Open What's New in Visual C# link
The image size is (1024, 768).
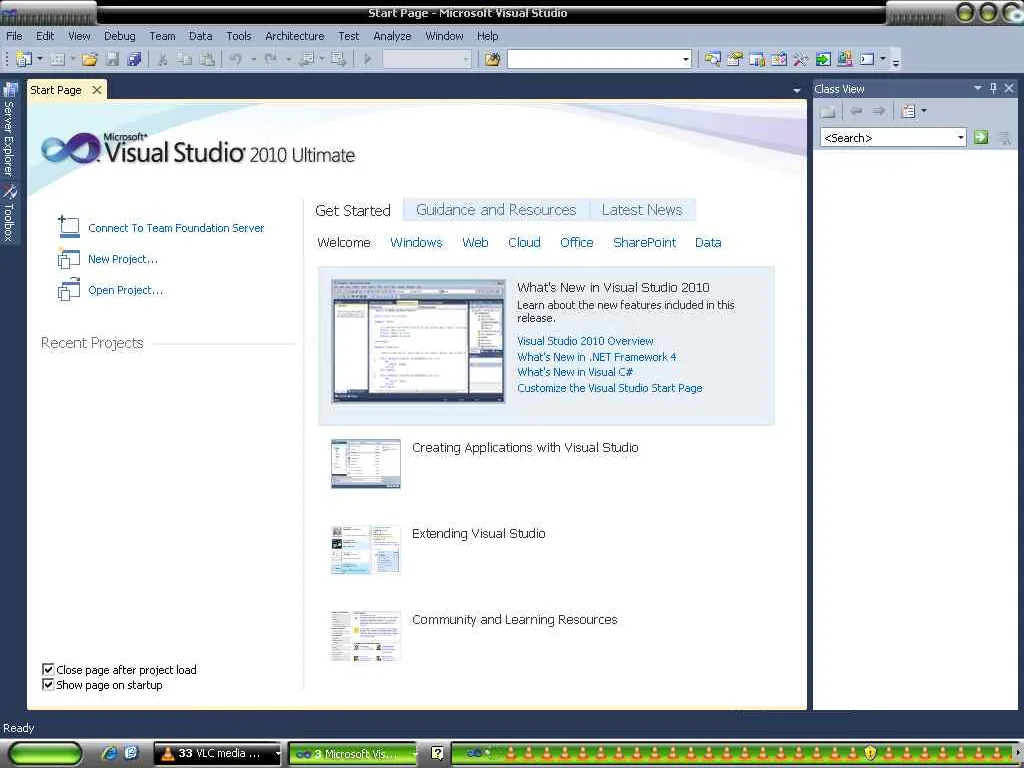(575, 372)
